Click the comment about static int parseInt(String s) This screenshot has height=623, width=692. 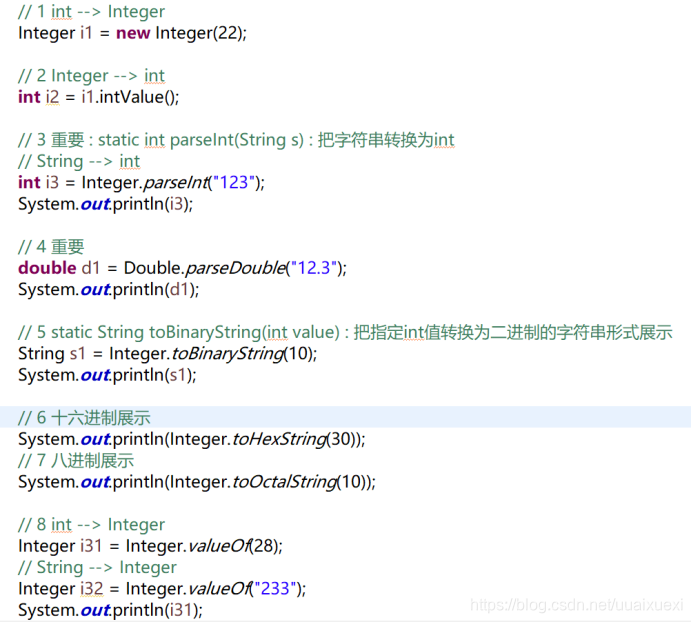click(236, 140)
